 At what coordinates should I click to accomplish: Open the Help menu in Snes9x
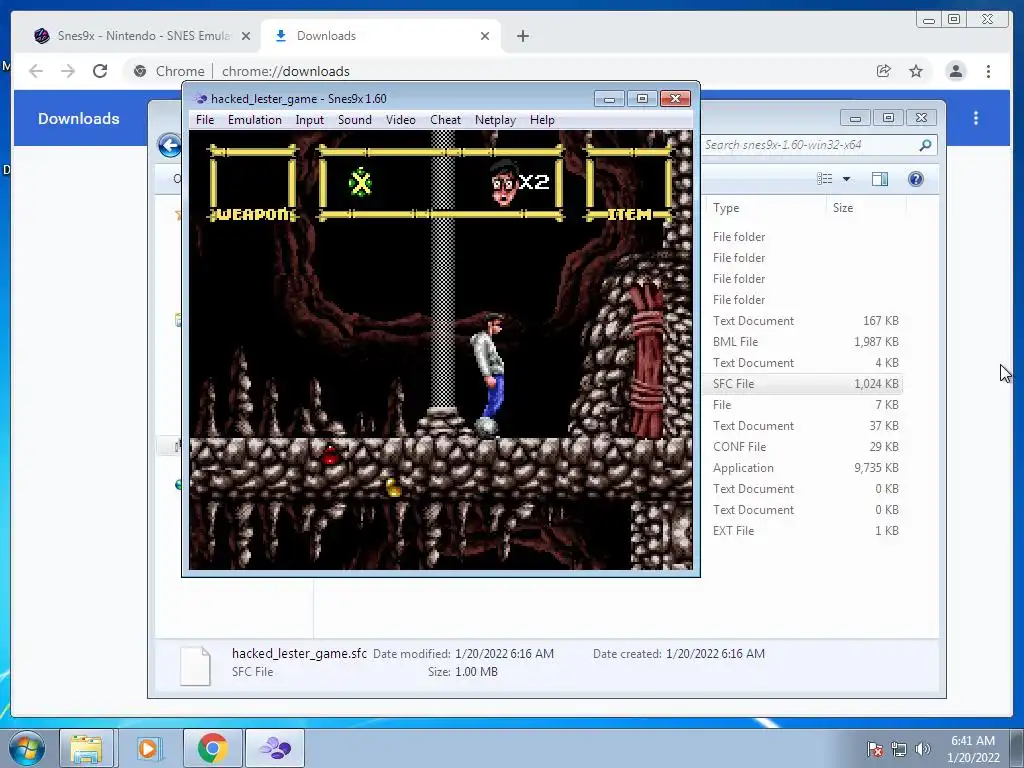pyautogui.click(x=542, y=120)
